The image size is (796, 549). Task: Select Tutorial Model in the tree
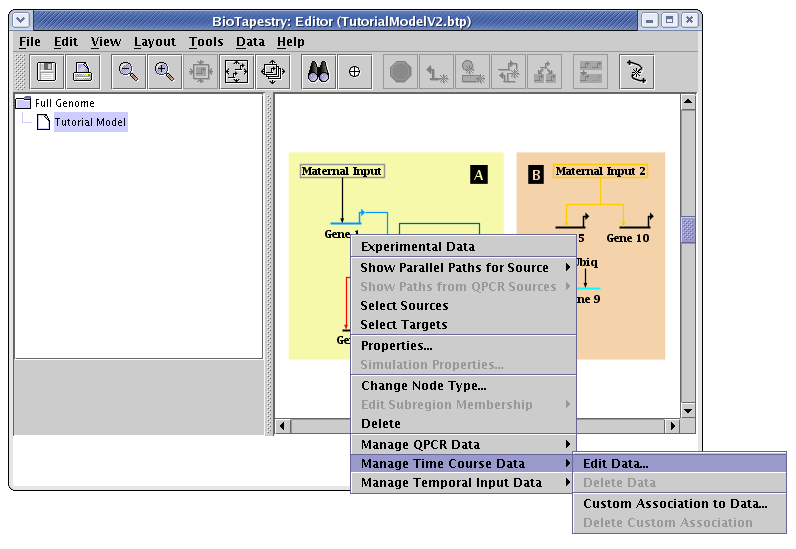tap(90, 122)
